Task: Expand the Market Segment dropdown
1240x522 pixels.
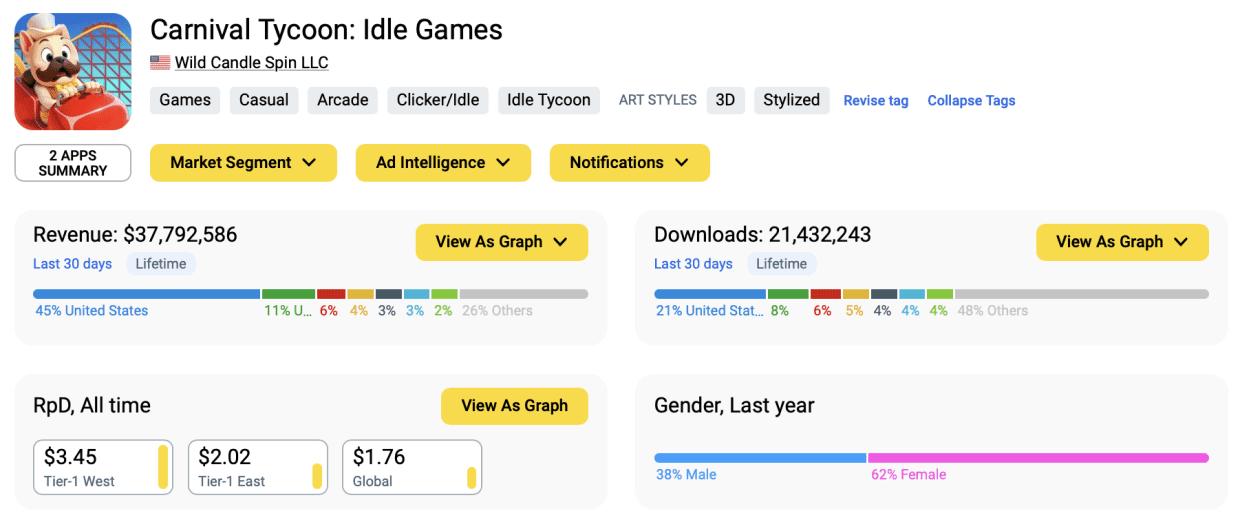Action: (x=243, y=163)
